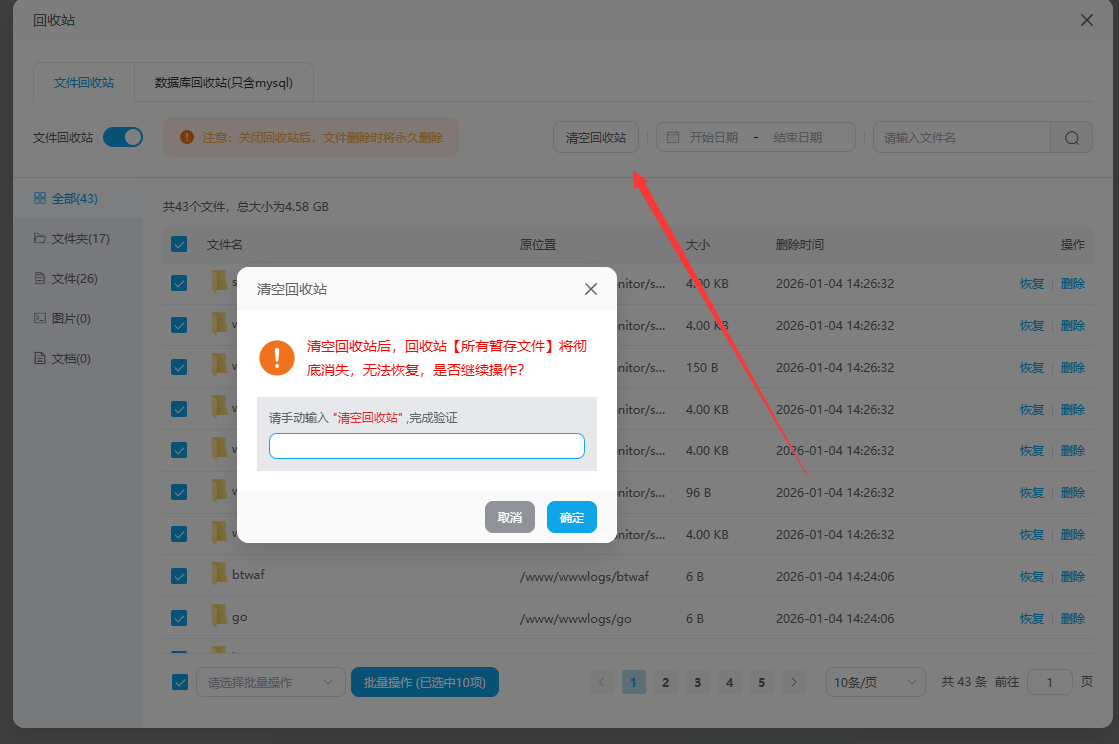Click the btwaf folder icon

tap(219, 574)
